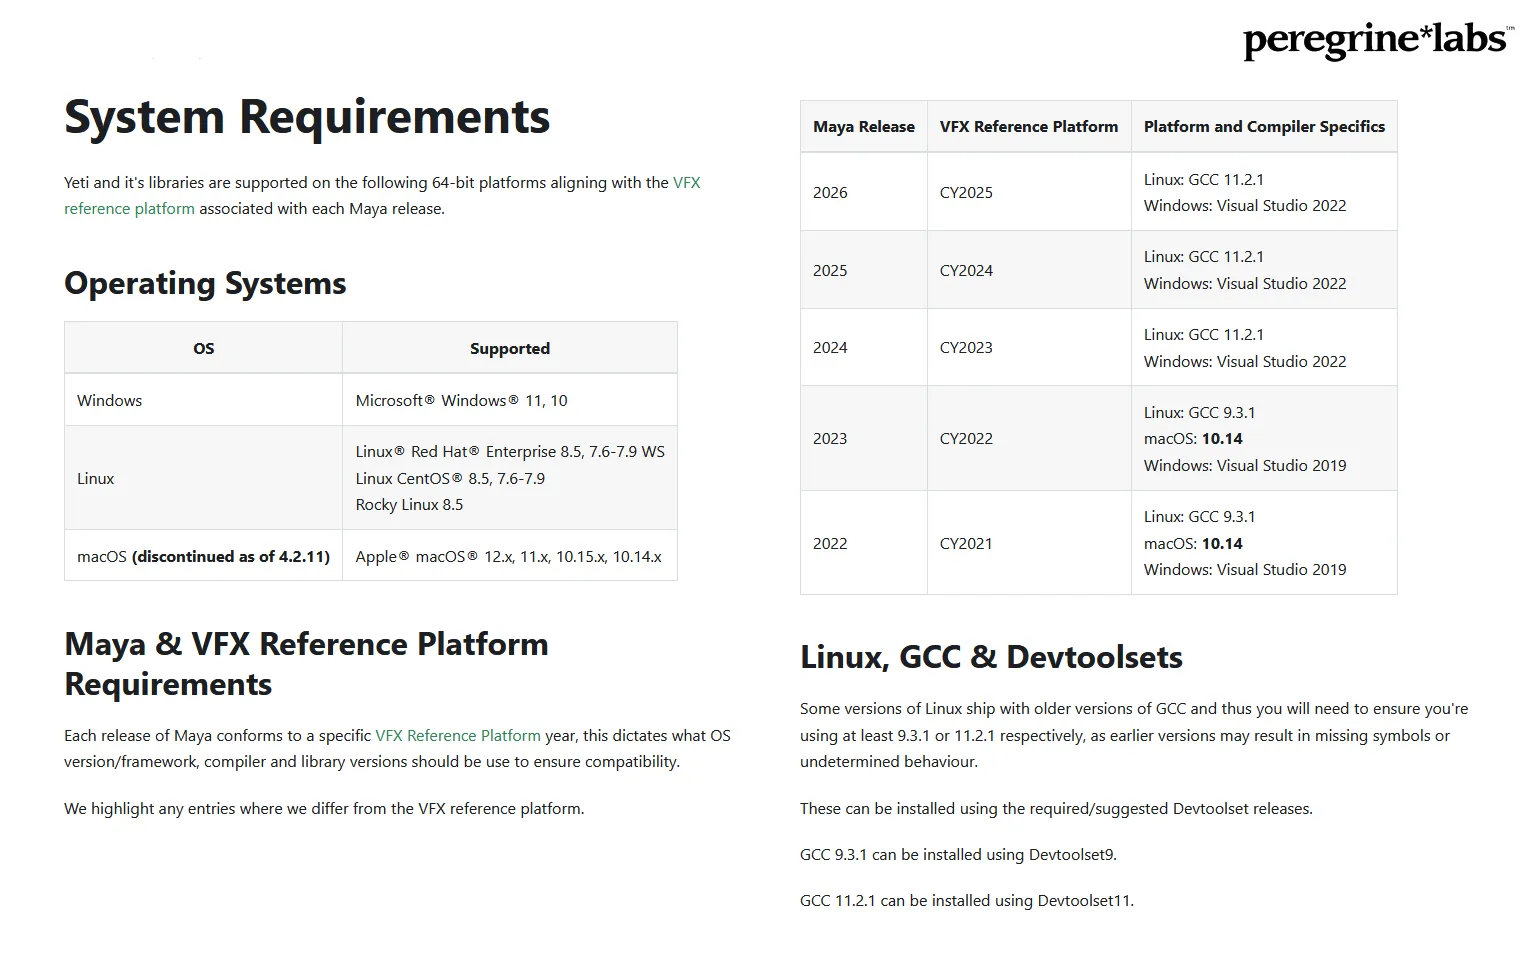Click "macOS: 10.14" in the 2023 row

point(1193,438)
